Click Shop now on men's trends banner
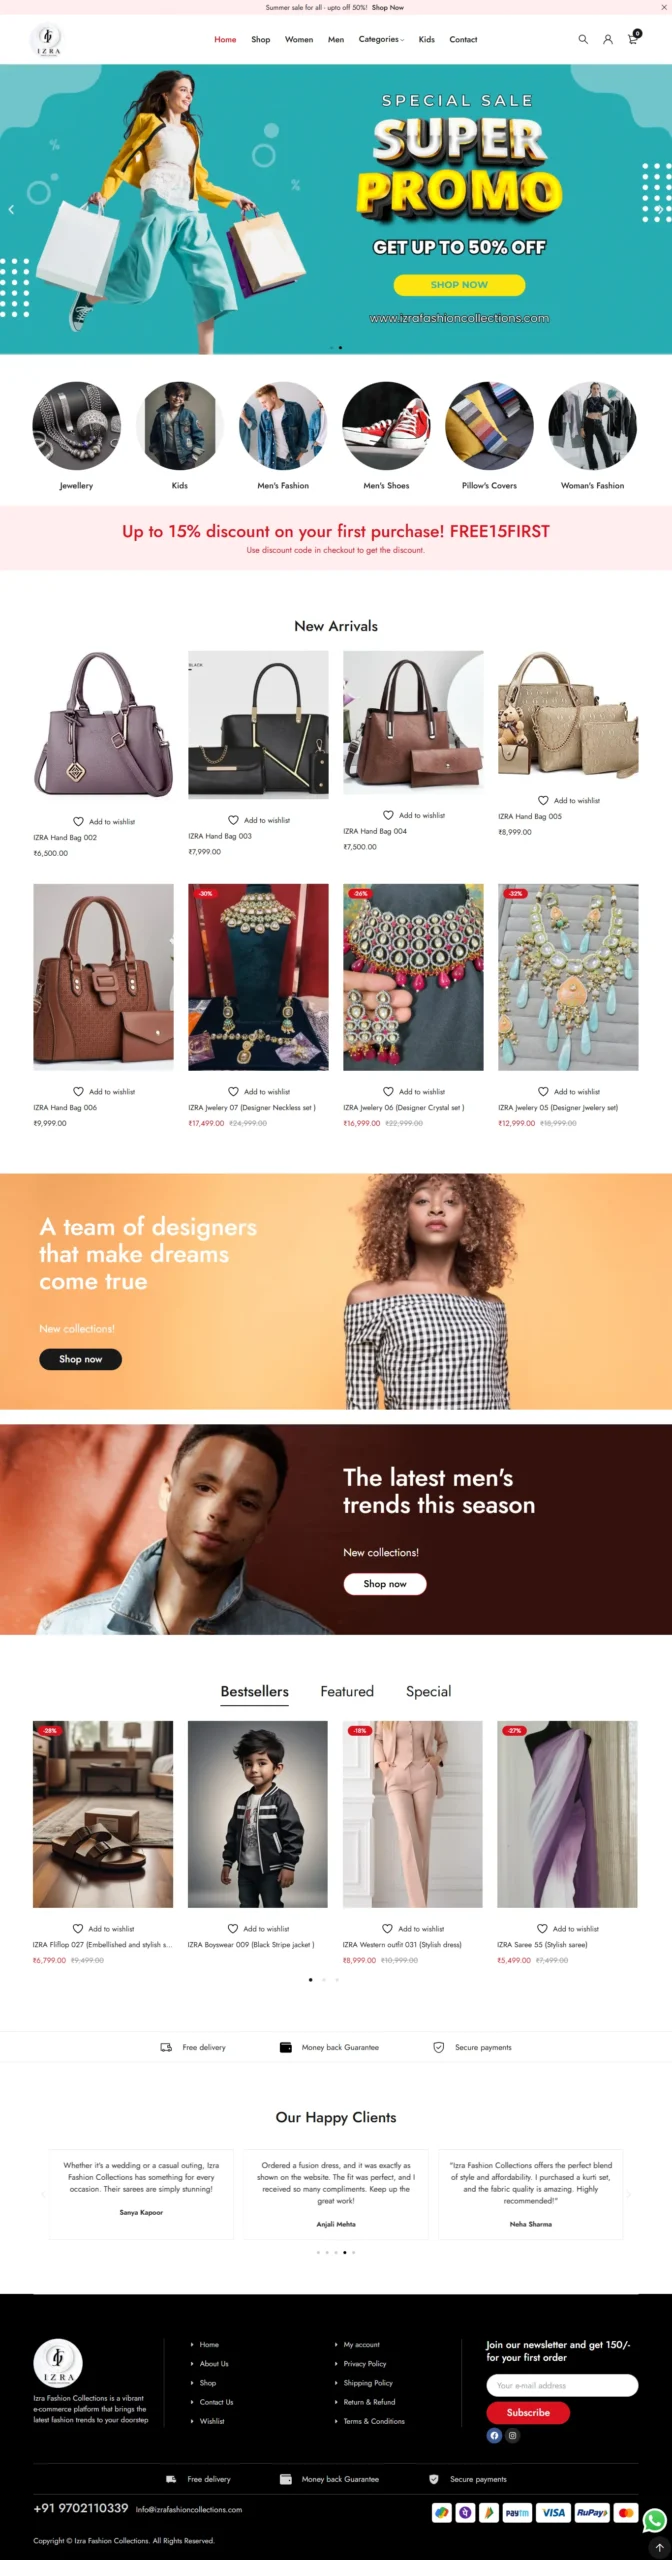The height and width of the screenshot is (2560, 672). point(385,1583)
